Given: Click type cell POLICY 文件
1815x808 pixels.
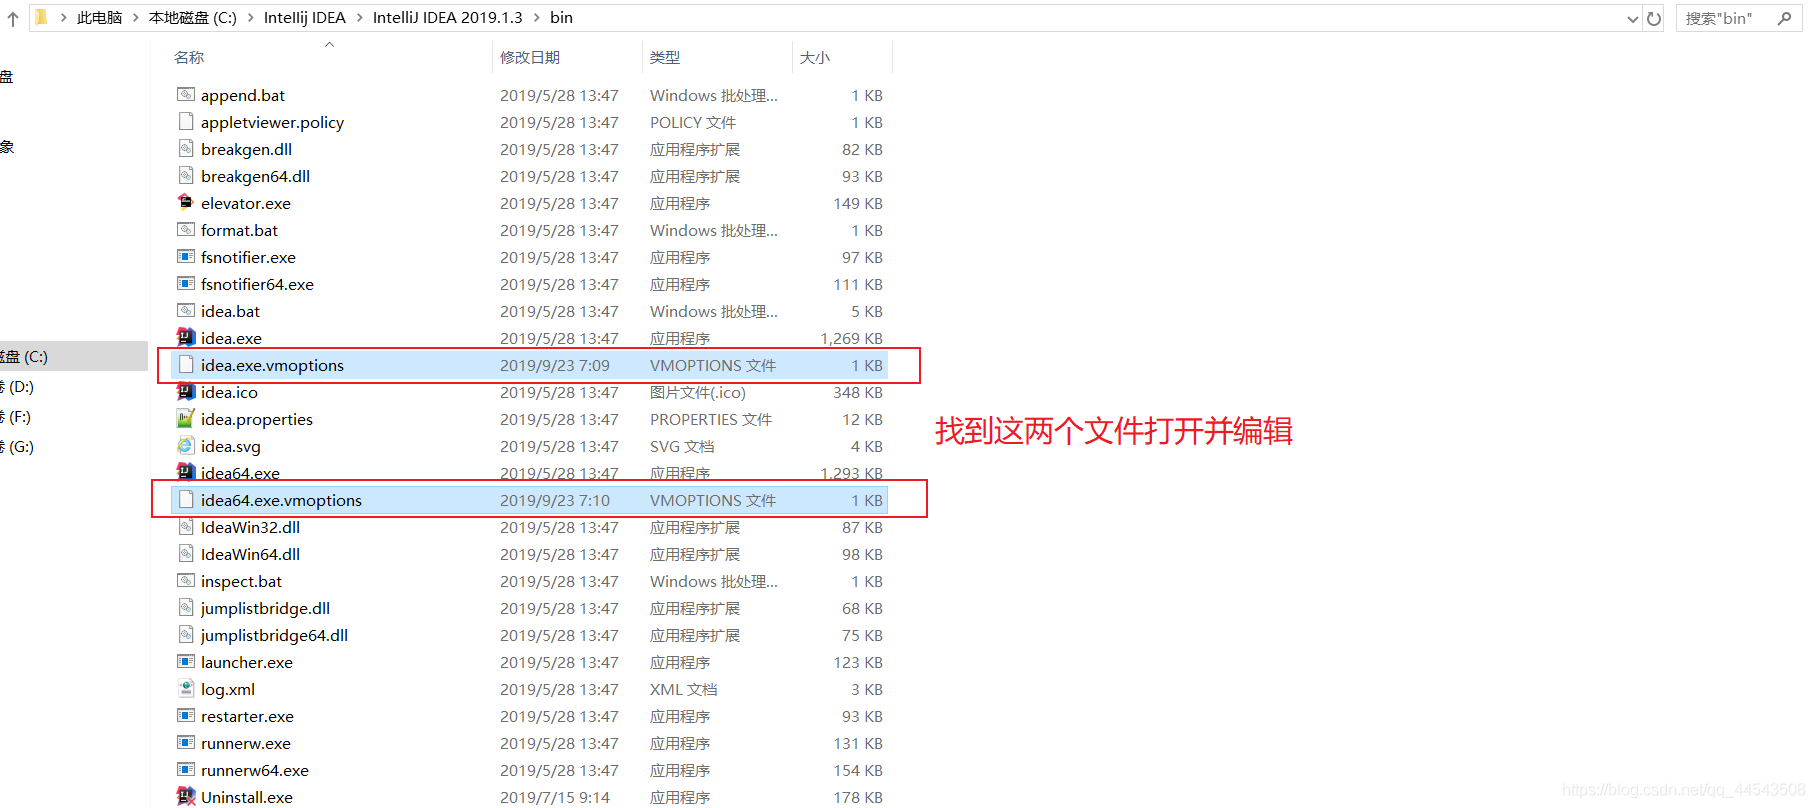Looking at the screenshot, I should tap(693, 122).
